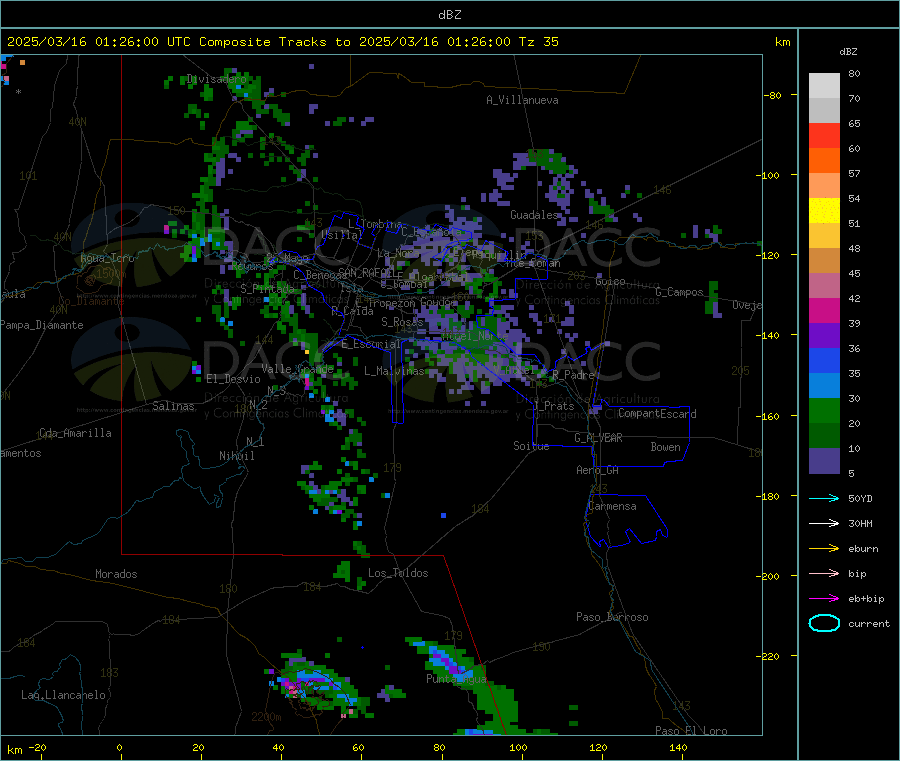Image resolution: width=900 pixels, height=761 pixels.
Task: Select the light gray swatch between 80 and 70
Action: point(824,86)
